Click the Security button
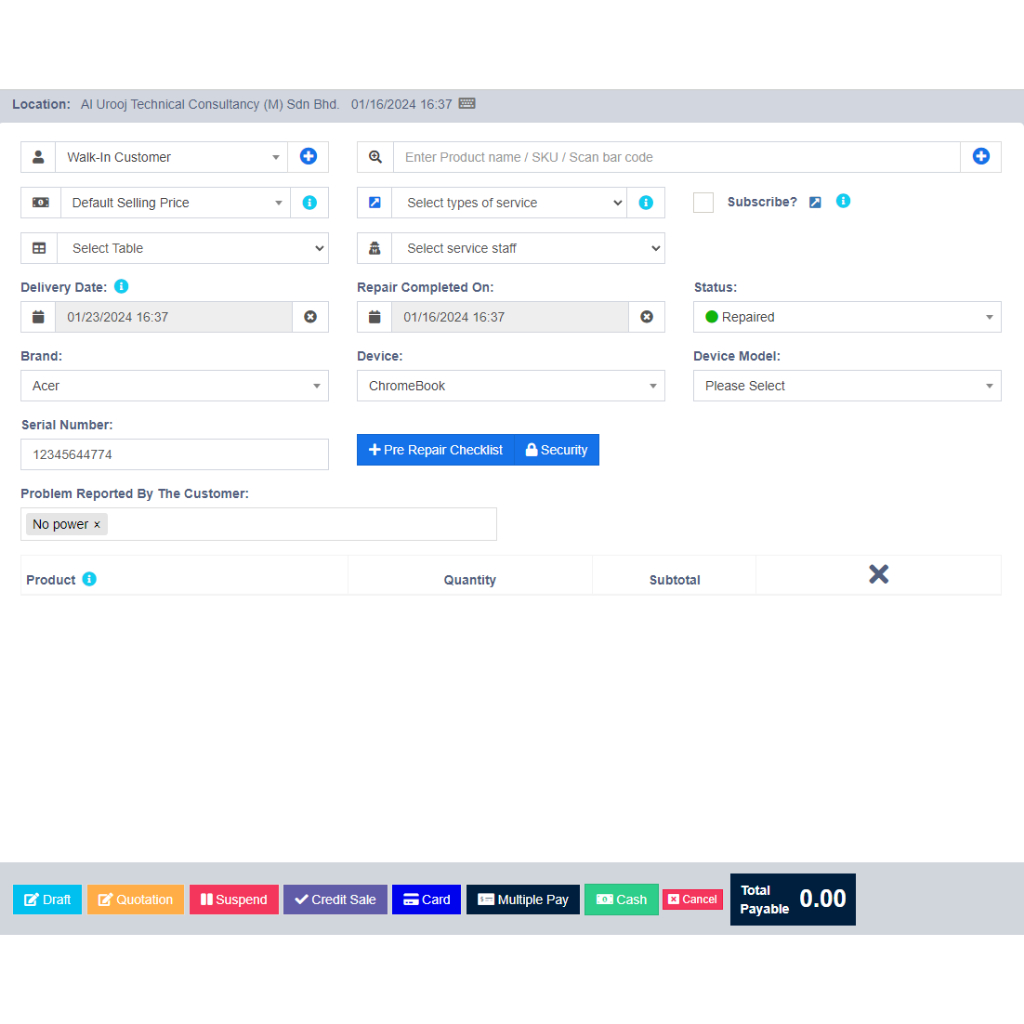Image resolution: width=1024 pixels, height=1024 pixels. tap(557, 450)
